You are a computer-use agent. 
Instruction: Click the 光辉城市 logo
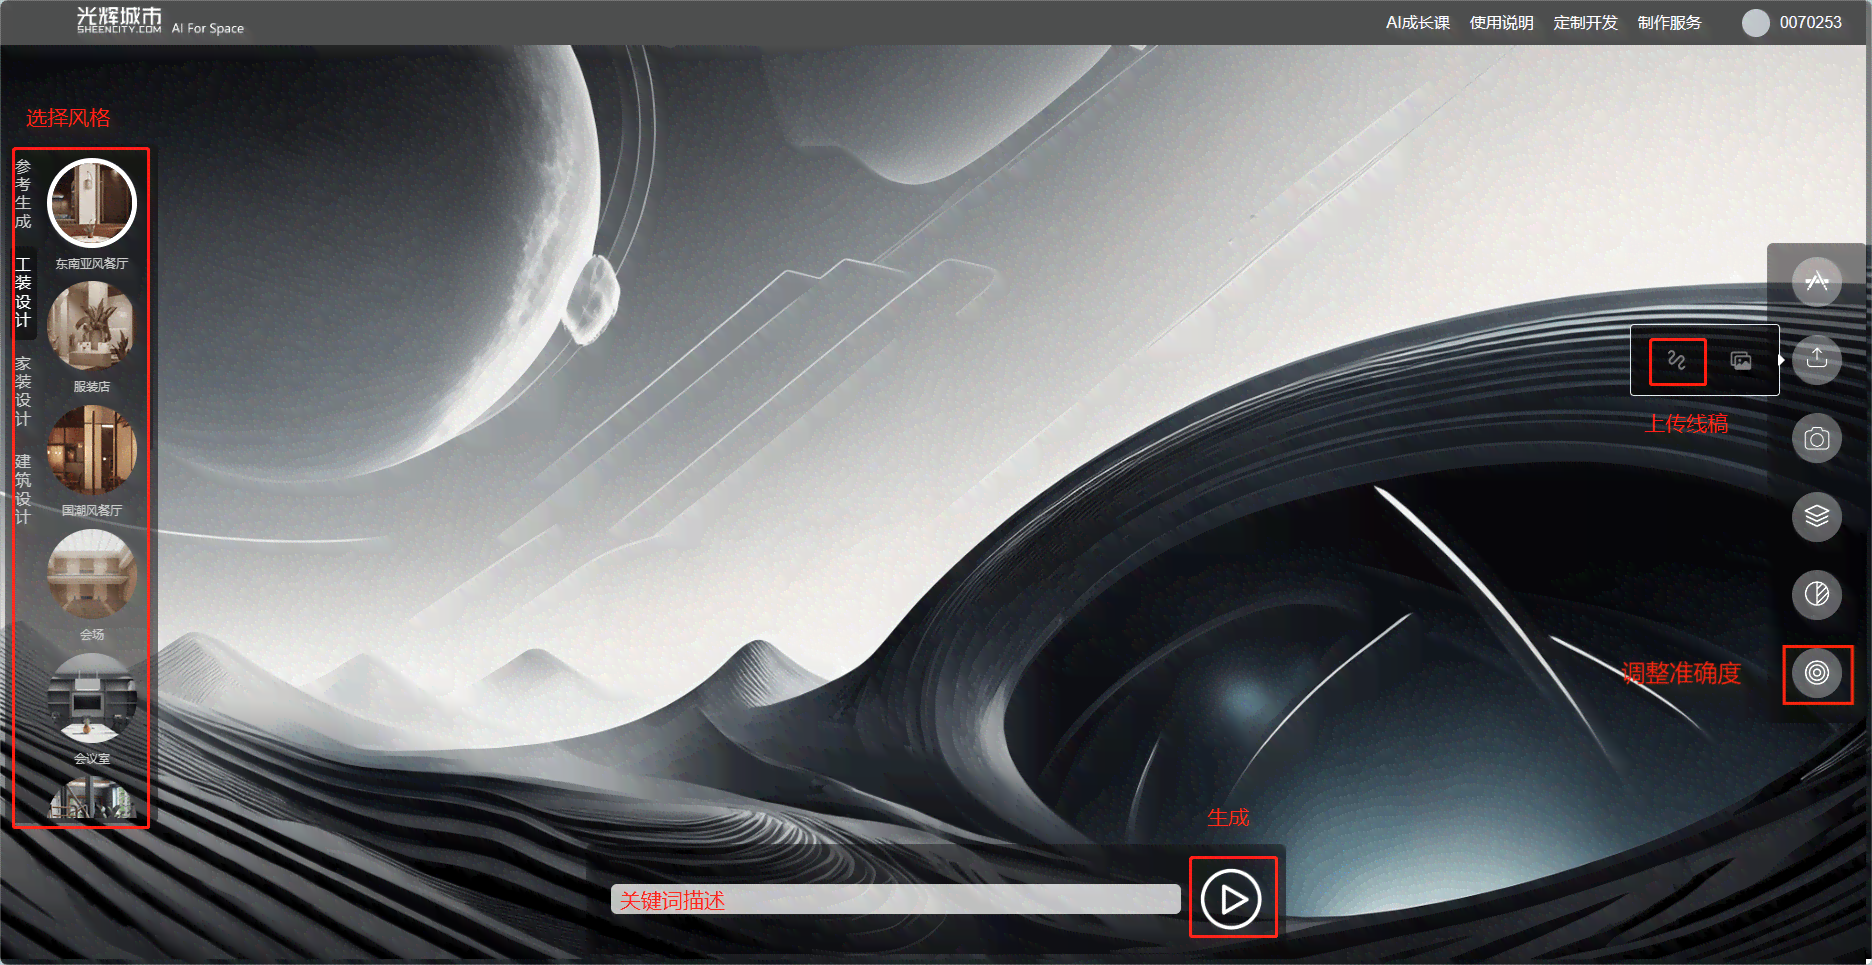pos(119,20)
